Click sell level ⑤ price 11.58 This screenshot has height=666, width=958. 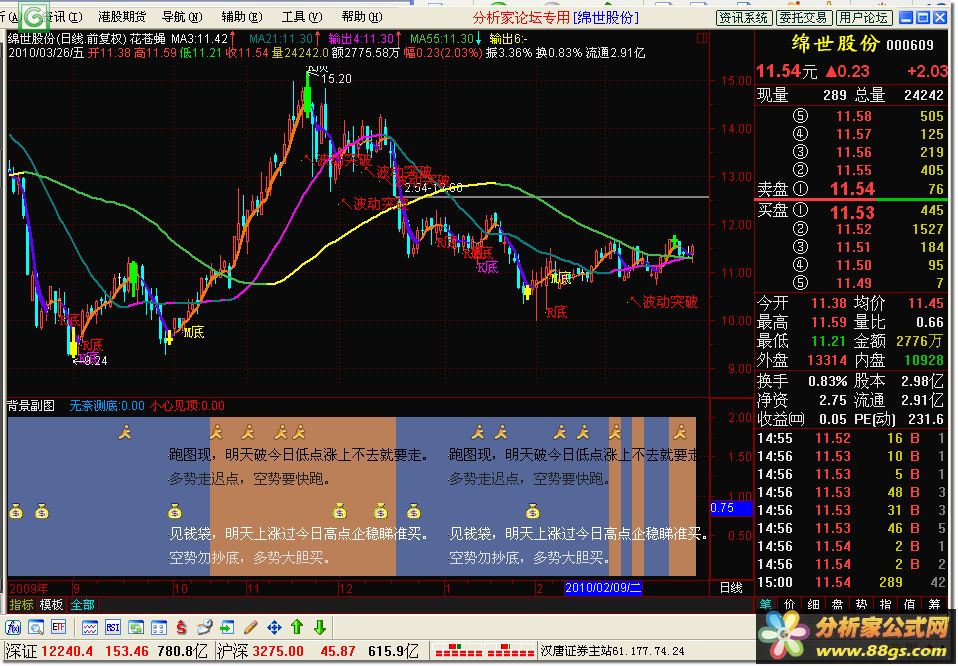point(854,116)
